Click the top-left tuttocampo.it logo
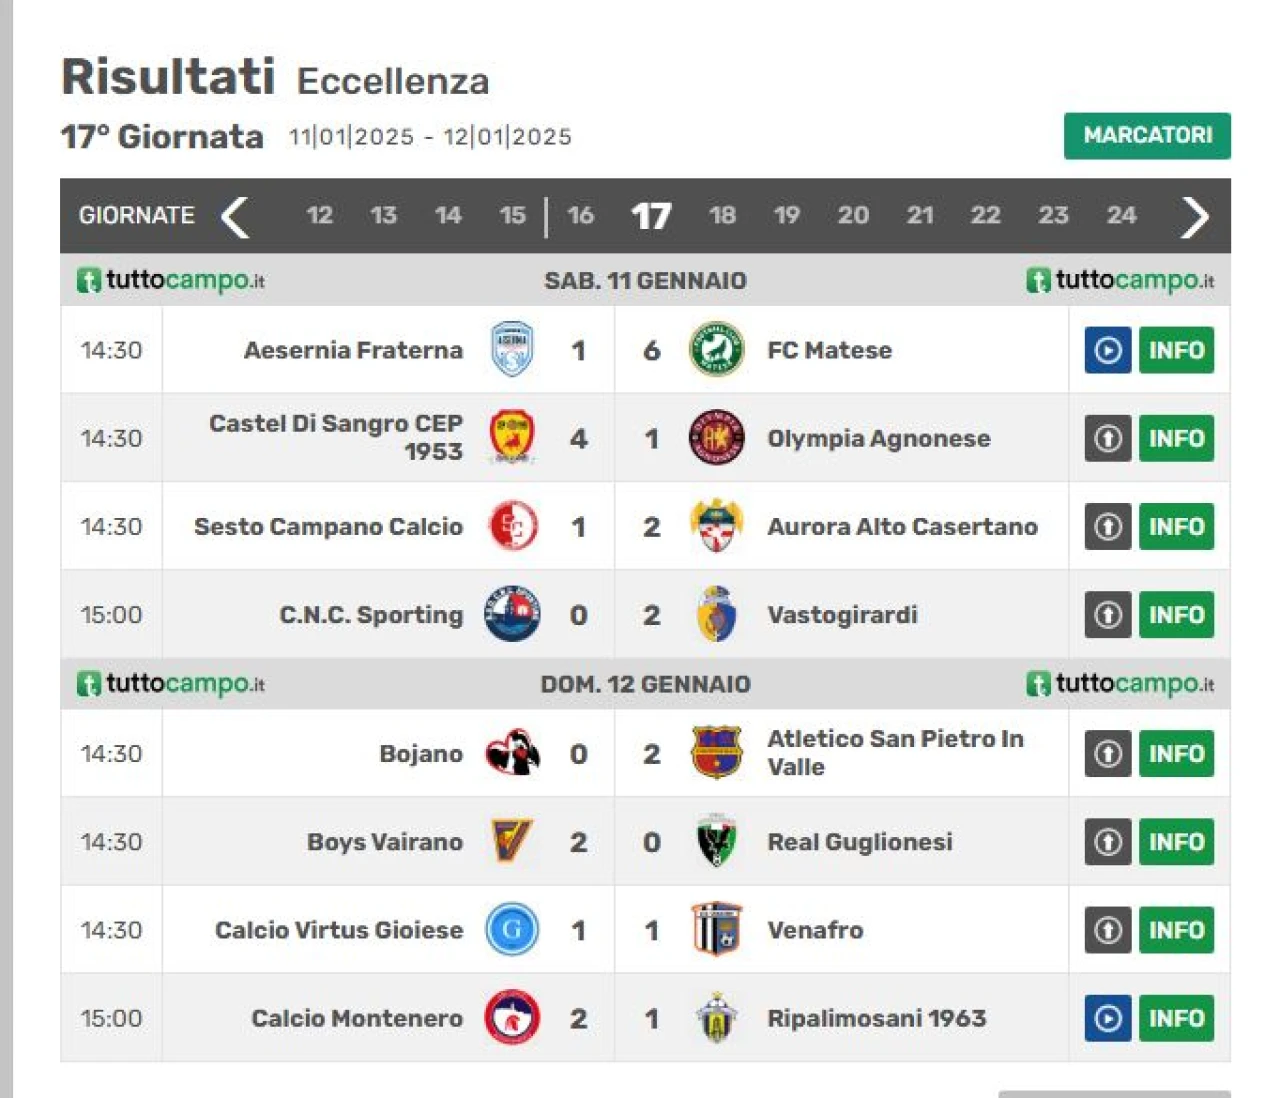The width and height of the screenshot is (1280, 1098). pyautogui.click(x=171, y=280)
